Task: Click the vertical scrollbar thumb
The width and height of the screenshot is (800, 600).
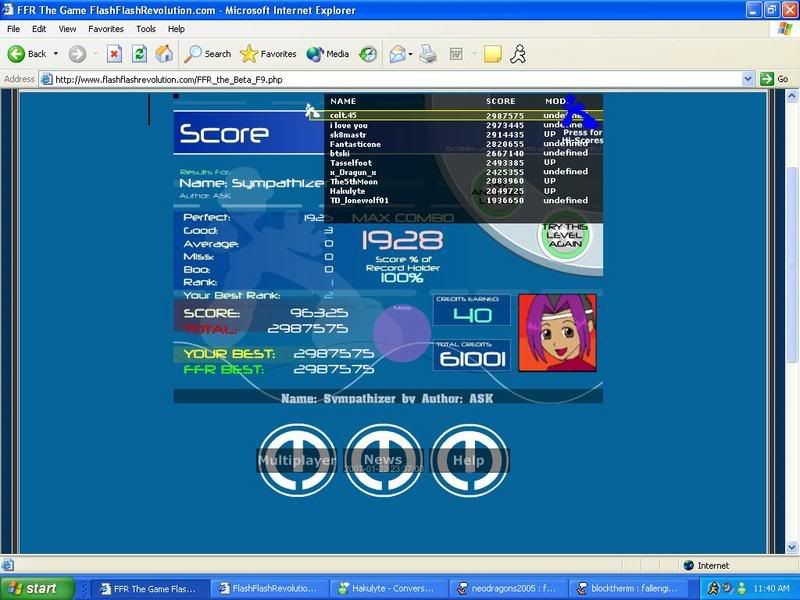Action: (x=791, y=263)
